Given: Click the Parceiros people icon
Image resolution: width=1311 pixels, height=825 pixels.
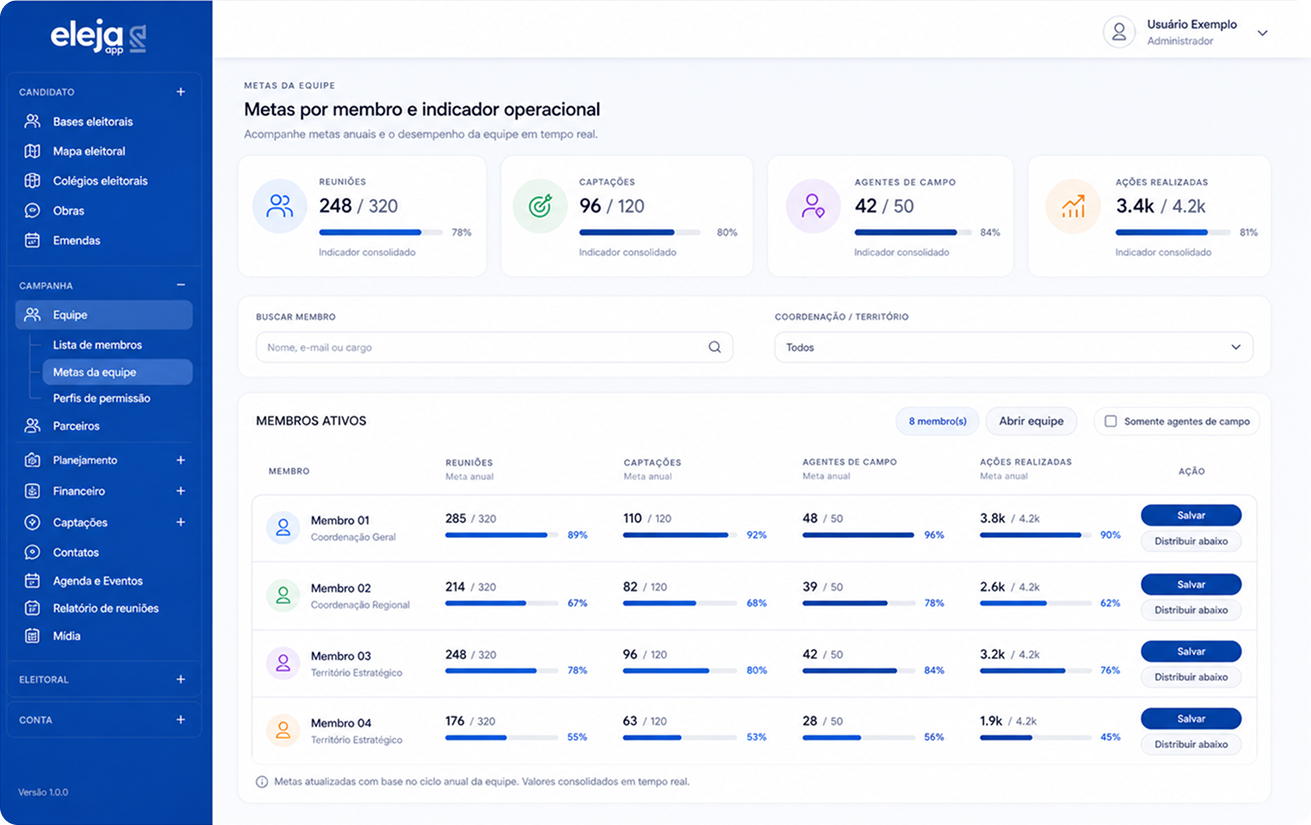Looking at the screenshot, I should pyautogui.click(x=32, y=426).
